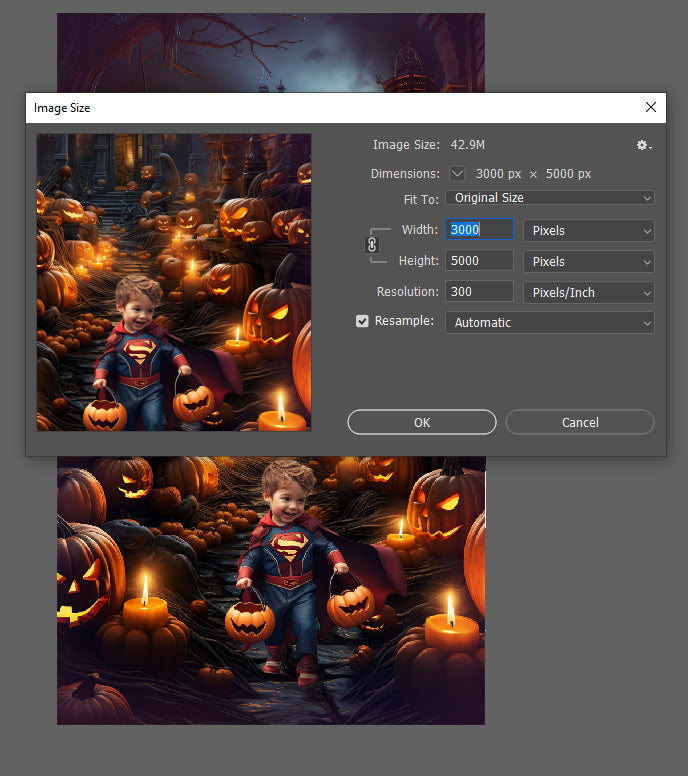The width and height of the screenshot is (688, 776).
Task: Open the Resolution units dropdown
Action: point(589,292)
